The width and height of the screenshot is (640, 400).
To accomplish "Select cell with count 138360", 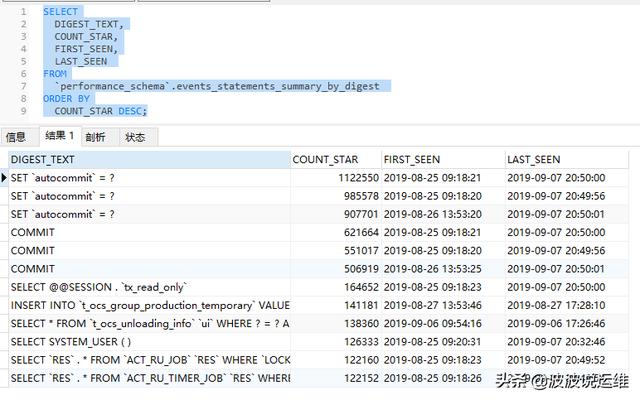I will pos(336,324).
